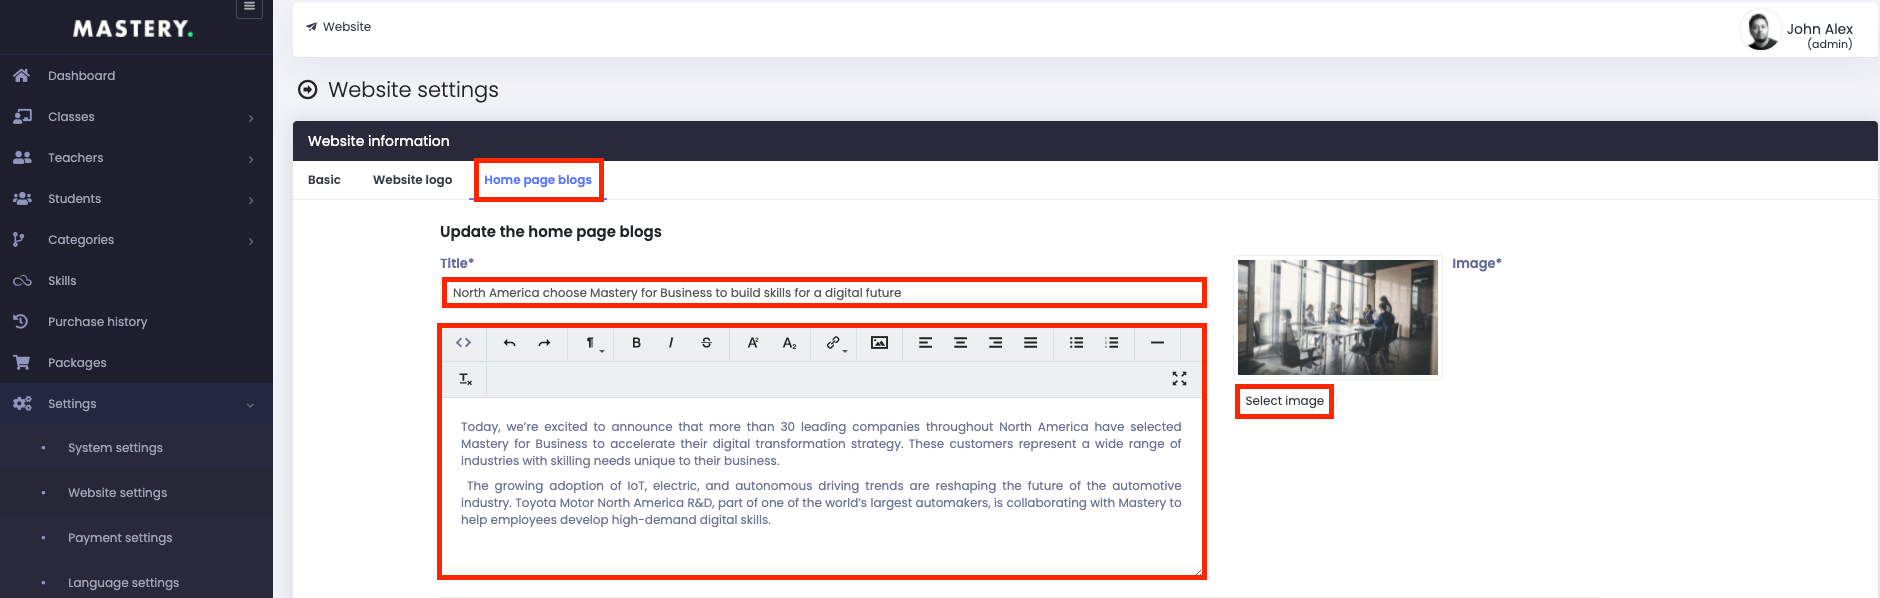Click John Alex profile avatar
This screenshot has width=1880, height=598.
[1760, 30]
